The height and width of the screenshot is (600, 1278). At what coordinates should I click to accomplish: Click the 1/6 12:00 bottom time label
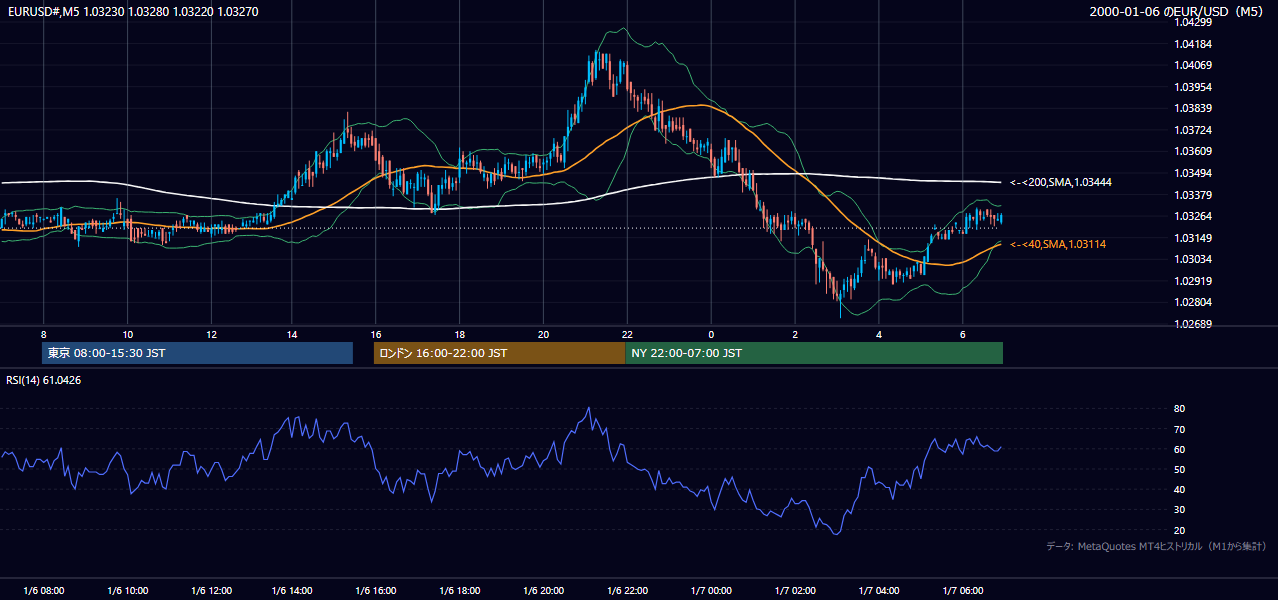tap(211, 591)
